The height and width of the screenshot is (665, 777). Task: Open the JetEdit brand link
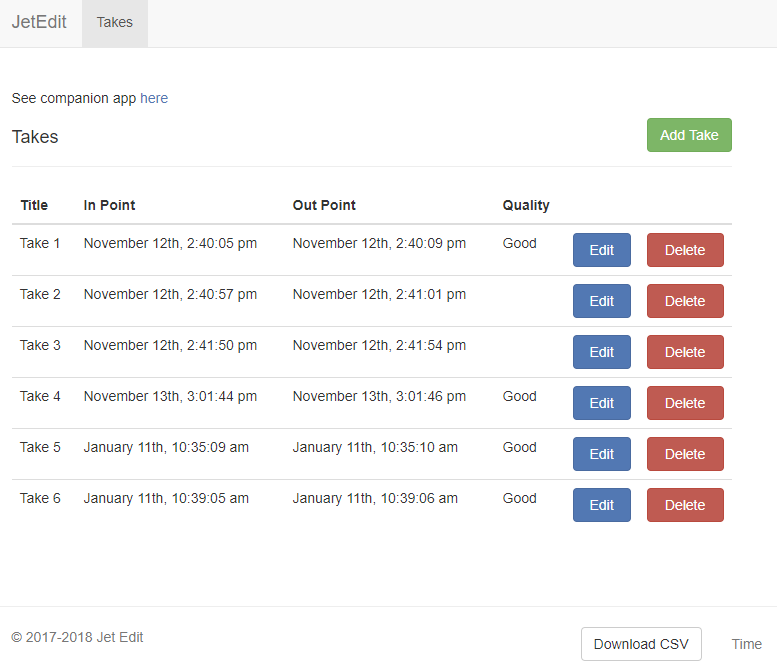(x=39, y=22)
